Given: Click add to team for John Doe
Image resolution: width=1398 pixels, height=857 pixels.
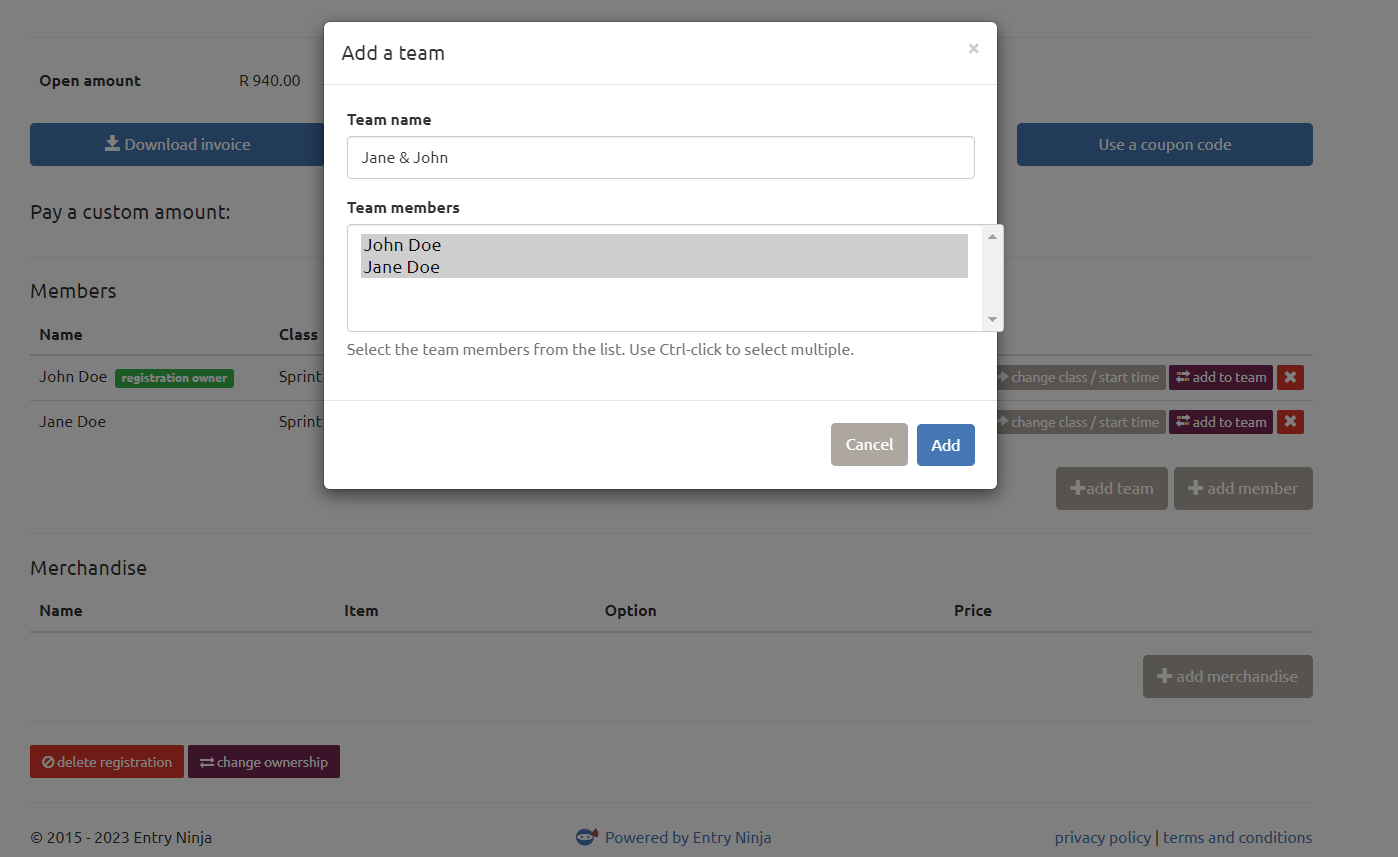Looking at the screenshot, I should click(1220, 377).
